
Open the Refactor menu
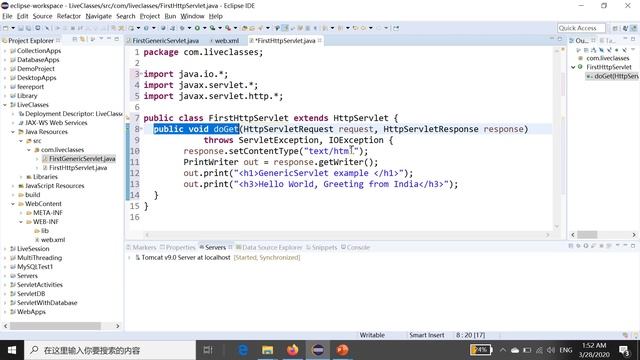69,16
